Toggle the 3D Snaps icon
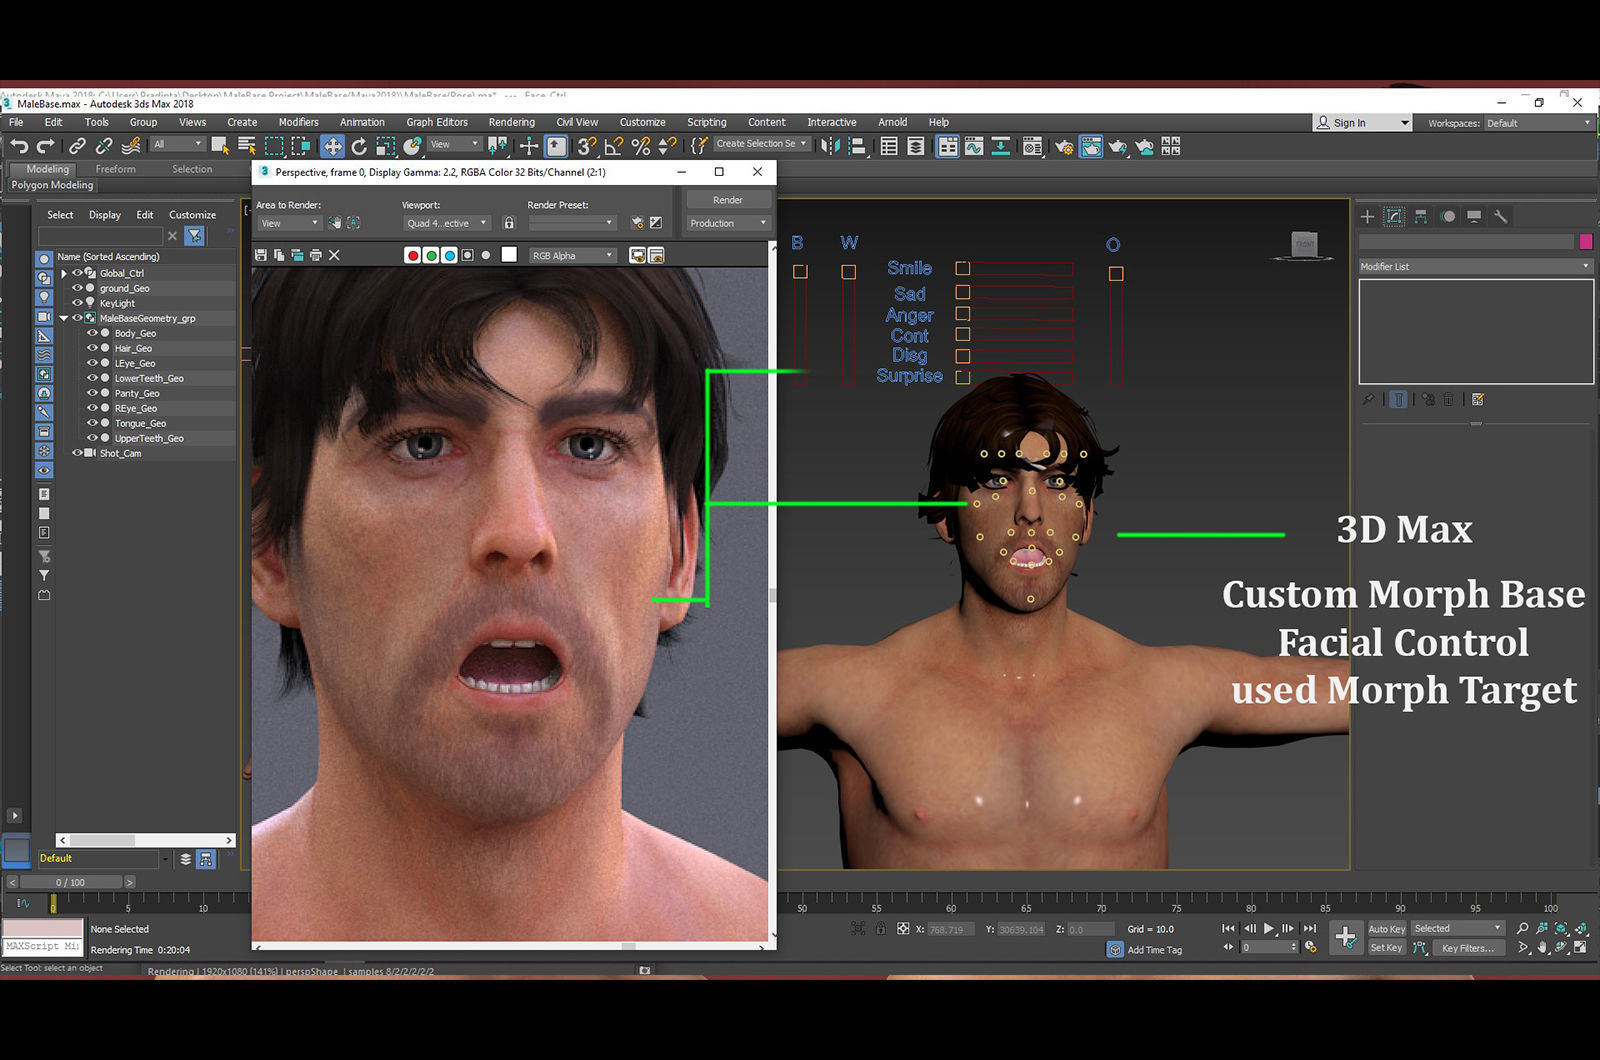 pyautogui.click(x=587, y=146)
